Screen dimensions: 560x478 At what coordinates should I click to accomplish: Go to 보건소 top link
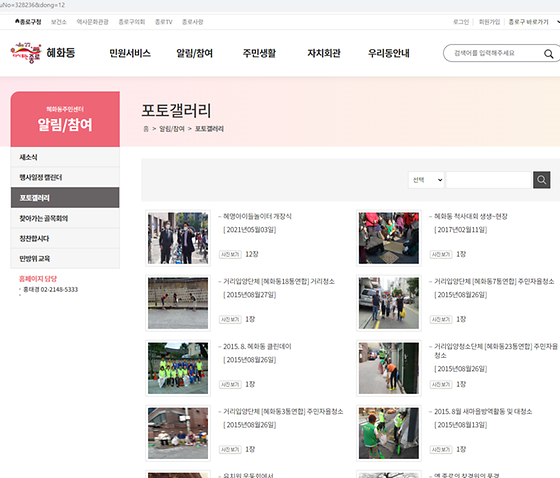pyautogui.click(x=59, y=22)
